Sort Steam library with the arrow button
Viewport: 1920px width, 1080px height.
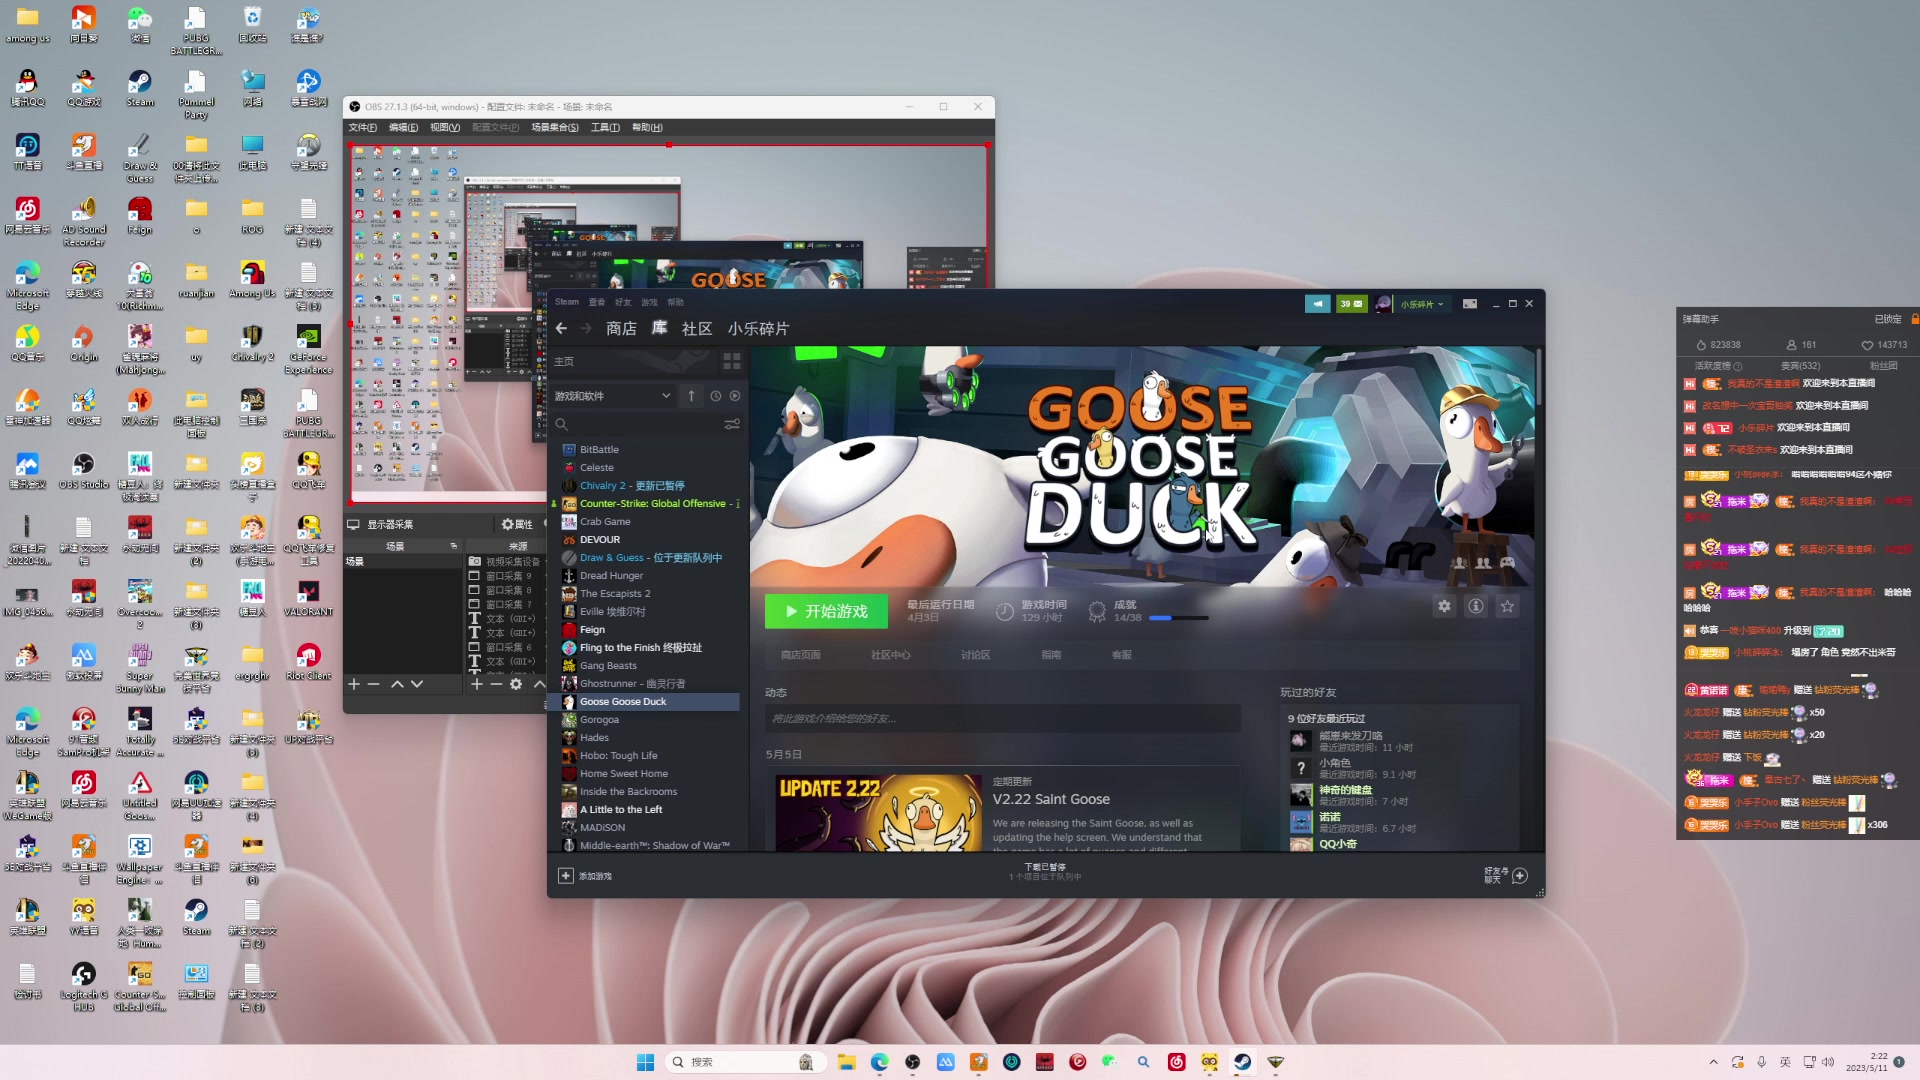pyautogui.click(x=691, y=396)
